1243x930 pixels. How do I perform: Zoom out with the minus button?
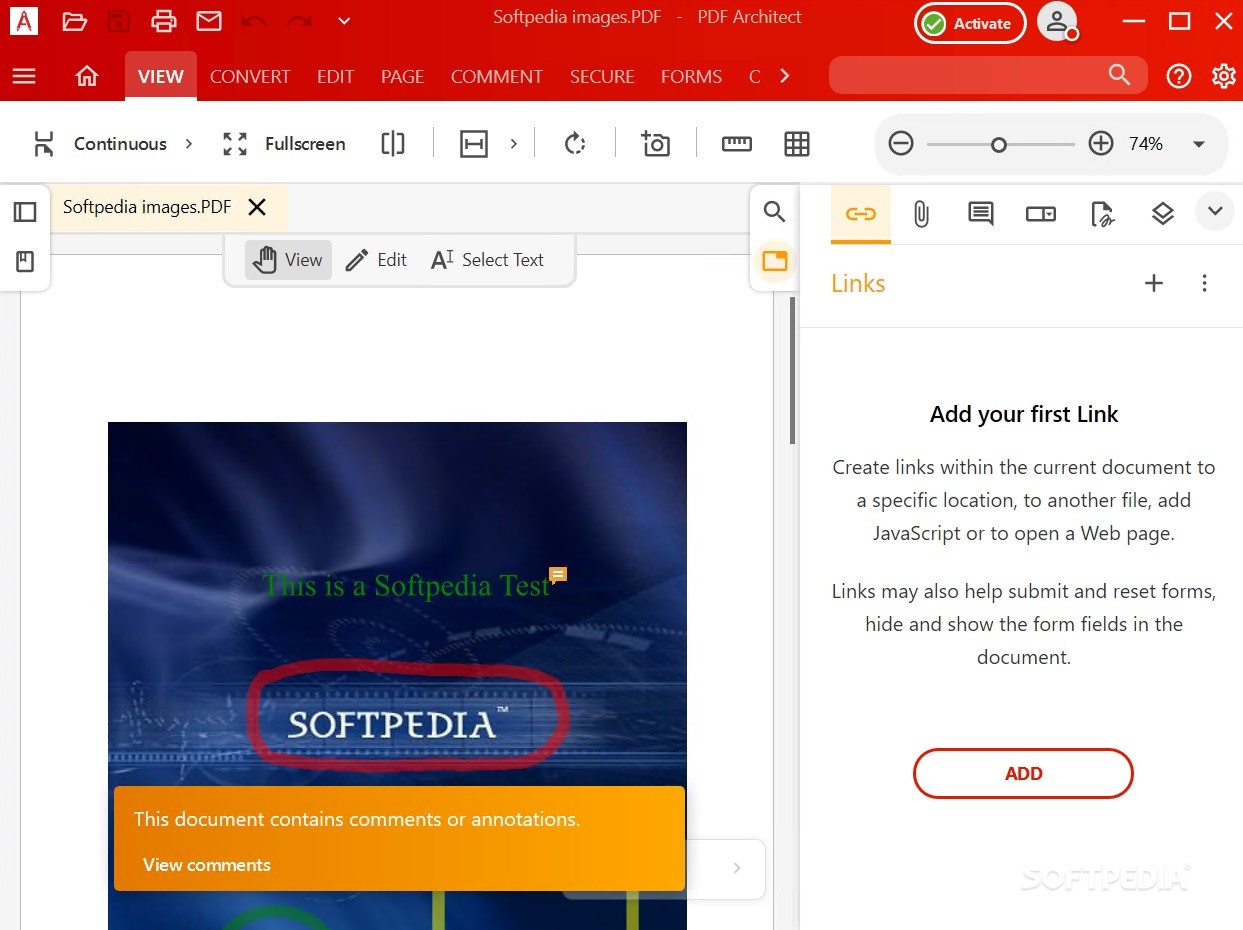pyautogui.click(x=901, y=144)
